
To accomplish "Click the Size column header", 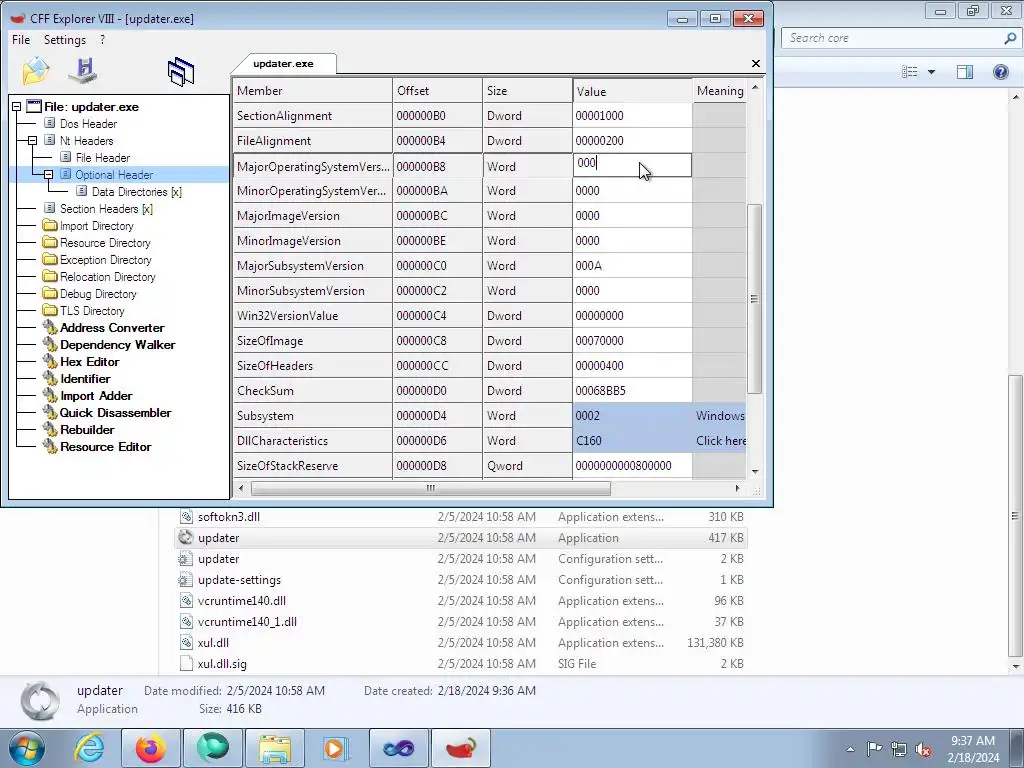I will pyautogui.click(x=528, y=91).
